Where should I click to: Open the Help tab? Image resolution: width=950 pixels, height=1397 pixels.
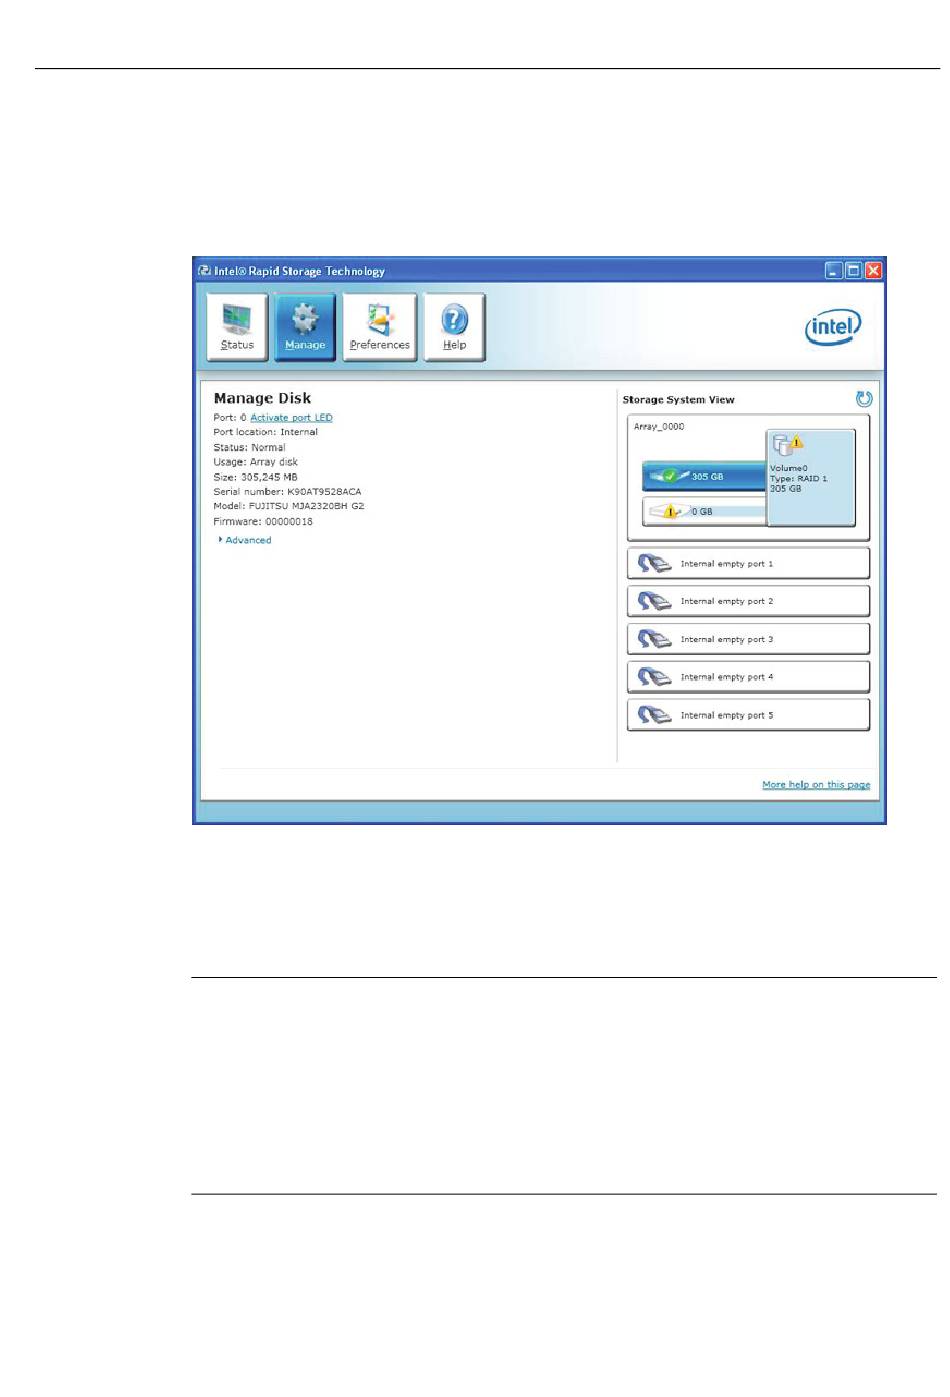point(455,326)
